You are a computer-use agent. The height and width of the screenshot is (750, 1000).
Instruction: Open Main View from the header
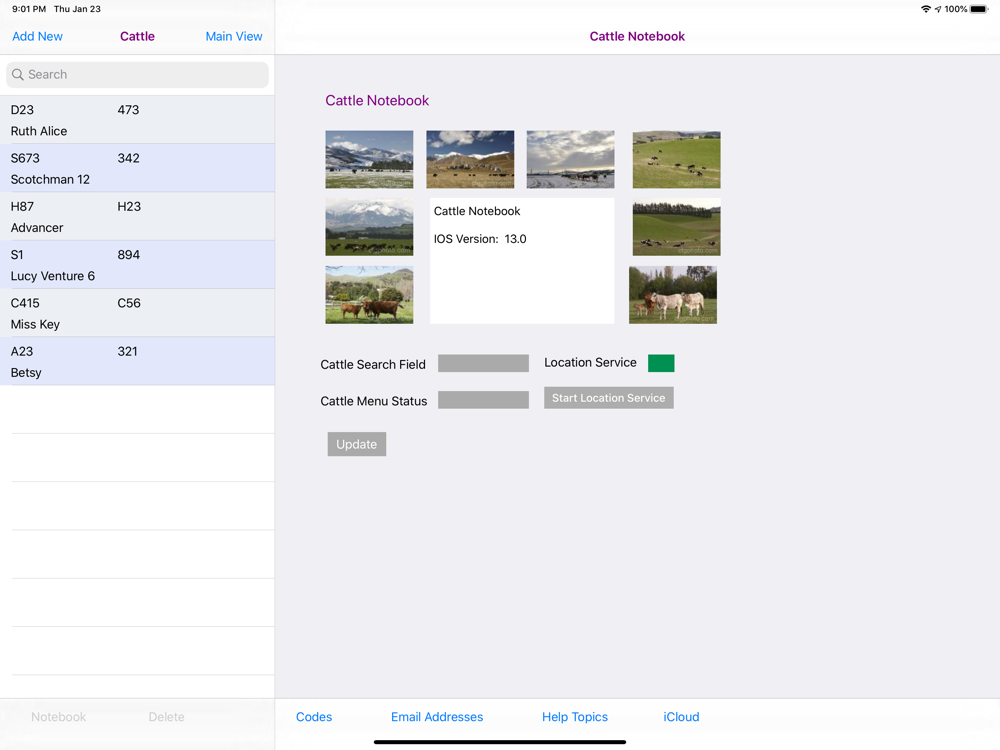233,36
